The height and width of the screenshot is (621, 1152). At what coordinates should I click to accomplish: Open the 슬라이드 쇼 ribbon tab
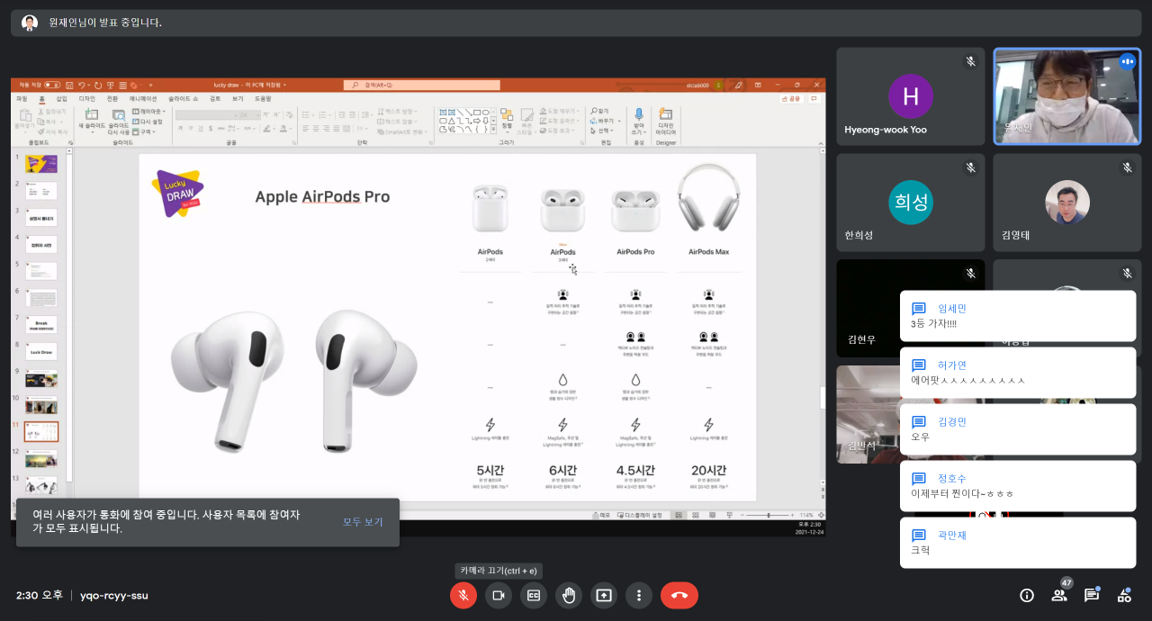(183, 99)
